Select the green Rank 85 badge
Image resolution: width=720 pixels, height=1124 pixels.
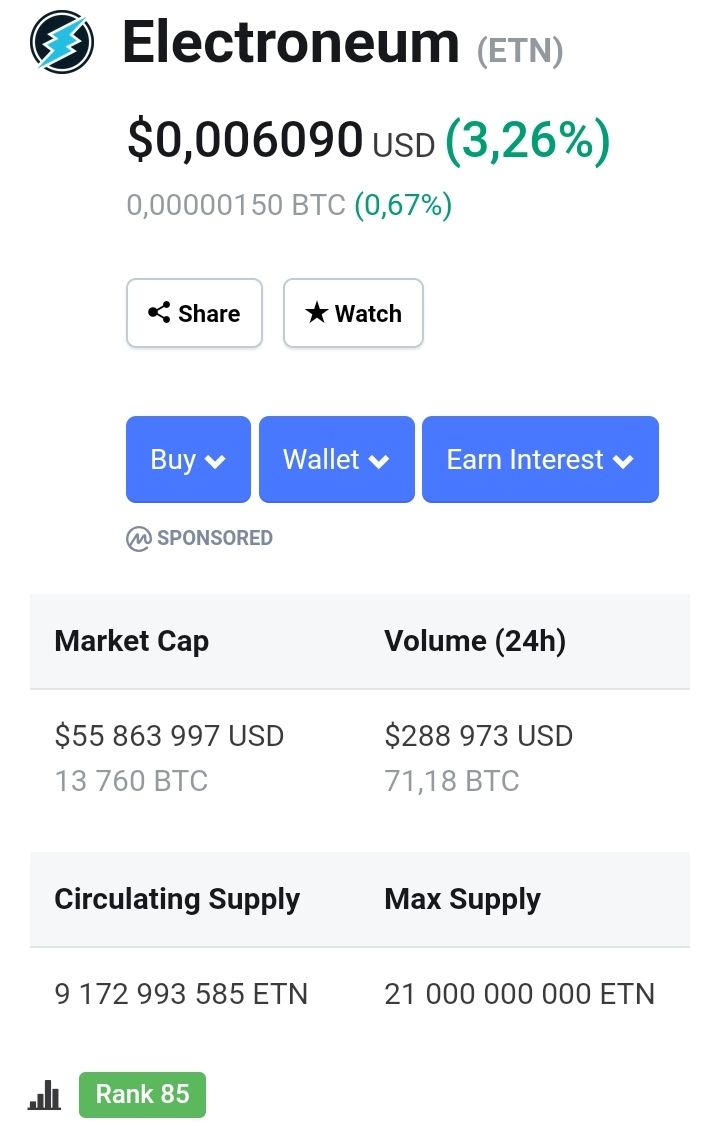(x=142, y=1095)
